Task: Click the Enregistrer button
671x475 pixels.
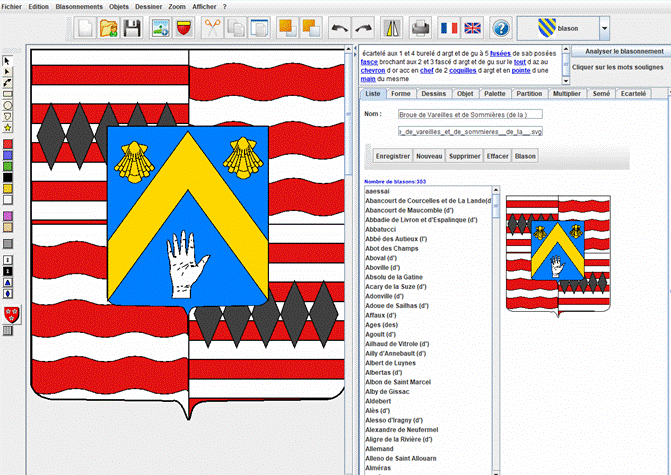Action: pos(392,156)
